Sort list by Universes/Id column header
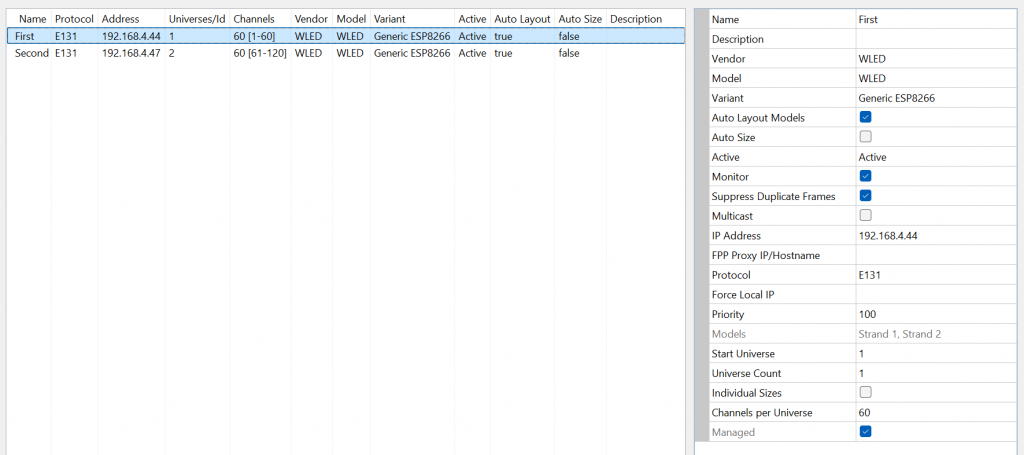Image resolution: width=1024 pixels, height=455 pixels. pyautogui.click(x=197, y=19)
